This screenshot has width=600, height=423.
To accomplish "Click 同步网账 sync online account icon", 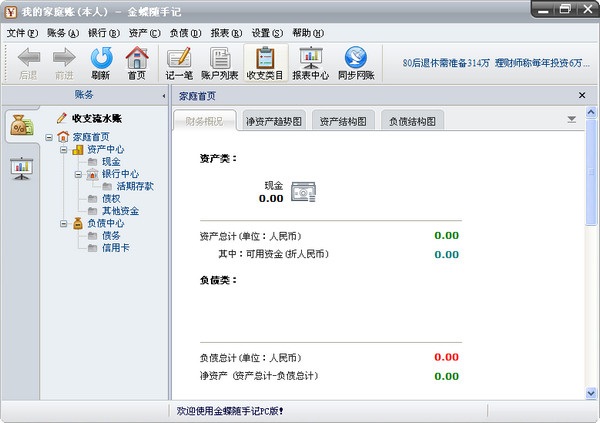I will click(355, 62).
